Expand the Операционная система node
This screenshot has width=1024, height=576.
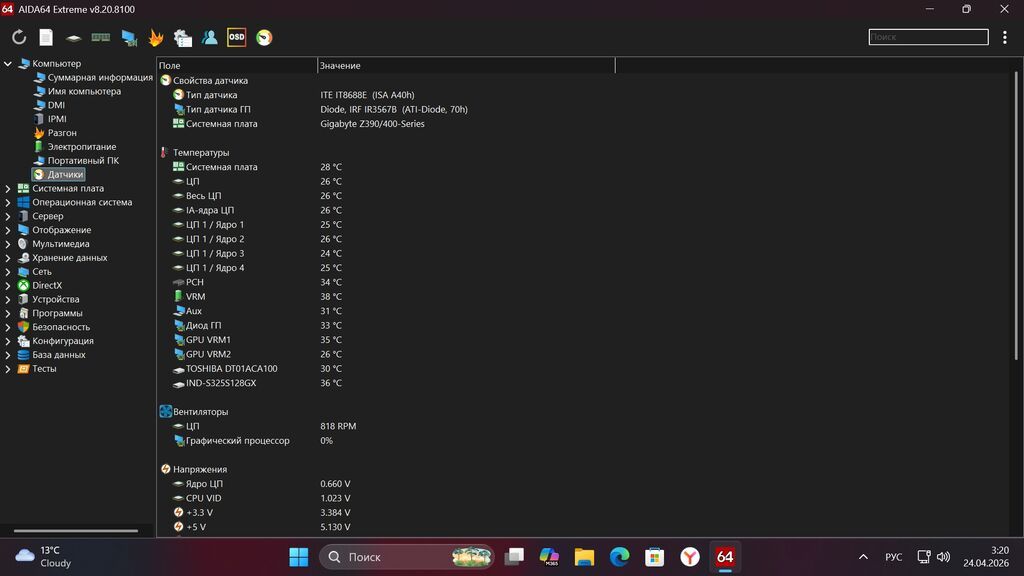pyautogui.click(x=8, y=202)
